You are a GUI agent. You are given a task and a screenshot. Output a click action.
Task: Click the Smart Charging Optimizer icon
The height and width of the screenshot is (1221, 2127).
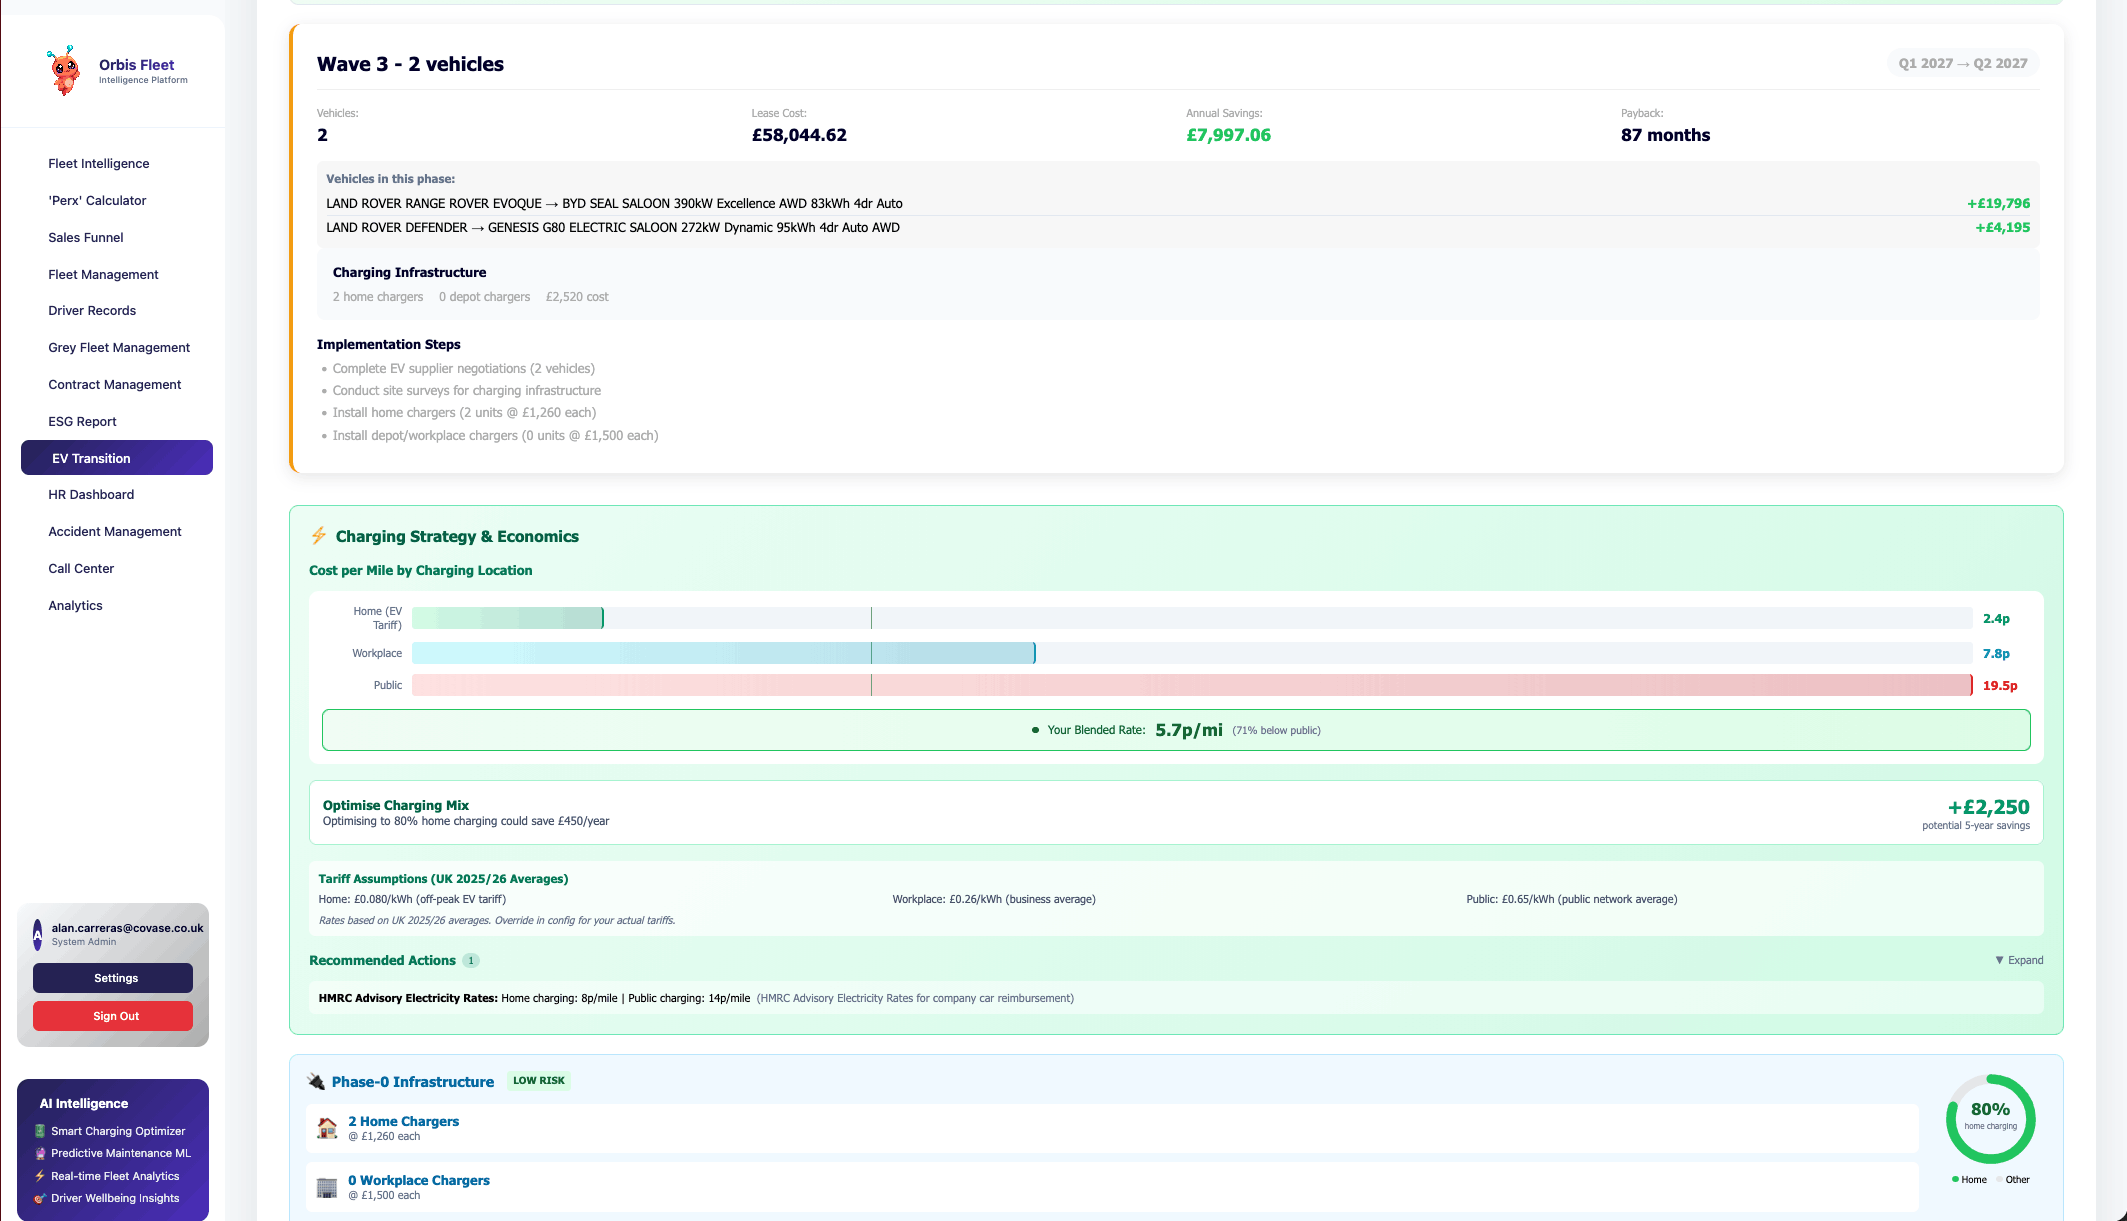pos(40,1131)
